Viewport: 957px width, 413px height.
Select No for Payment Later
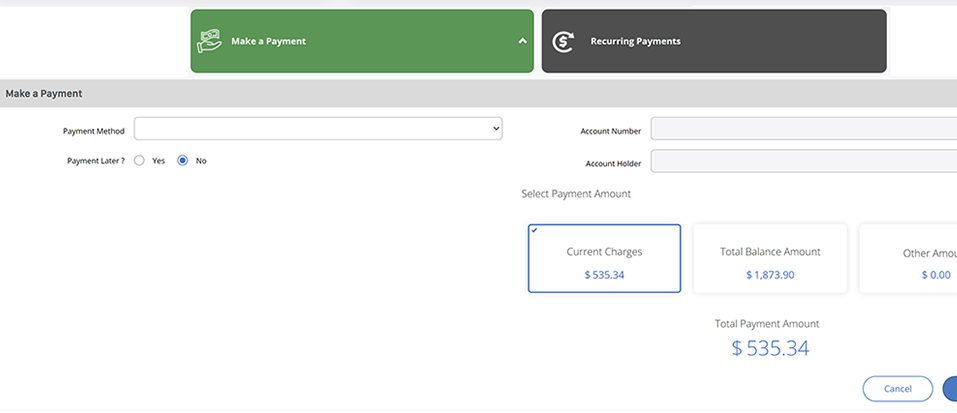pos(183,160)
